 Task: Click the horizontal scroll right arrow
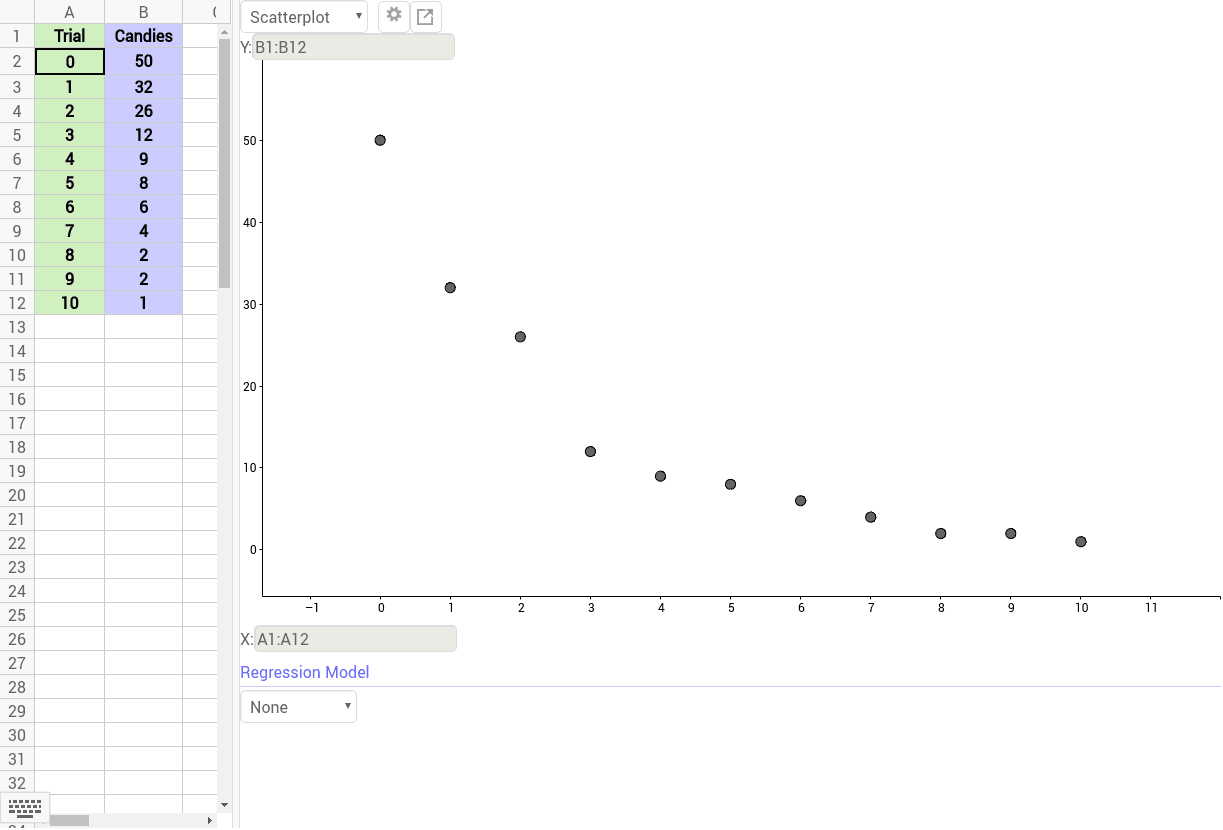point(210,821)
